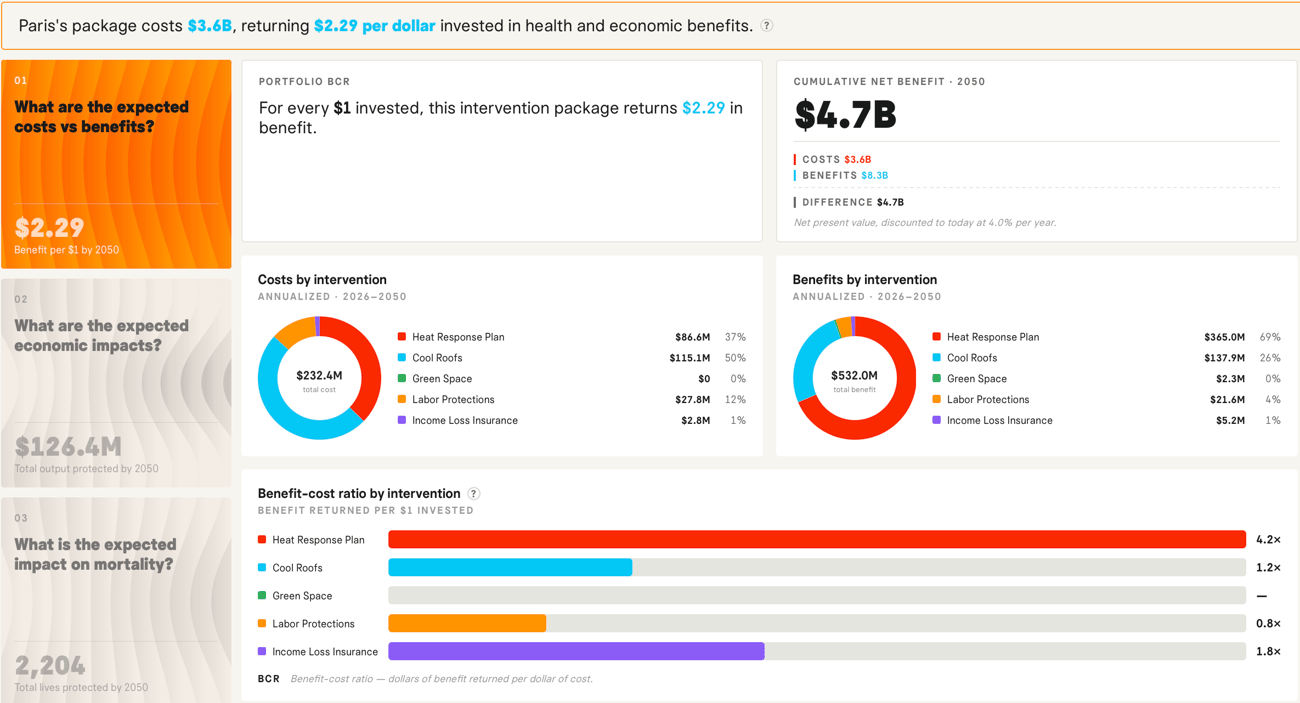Switch to the expected economic impacts card

pyautogui.click(x=116, y=383)
